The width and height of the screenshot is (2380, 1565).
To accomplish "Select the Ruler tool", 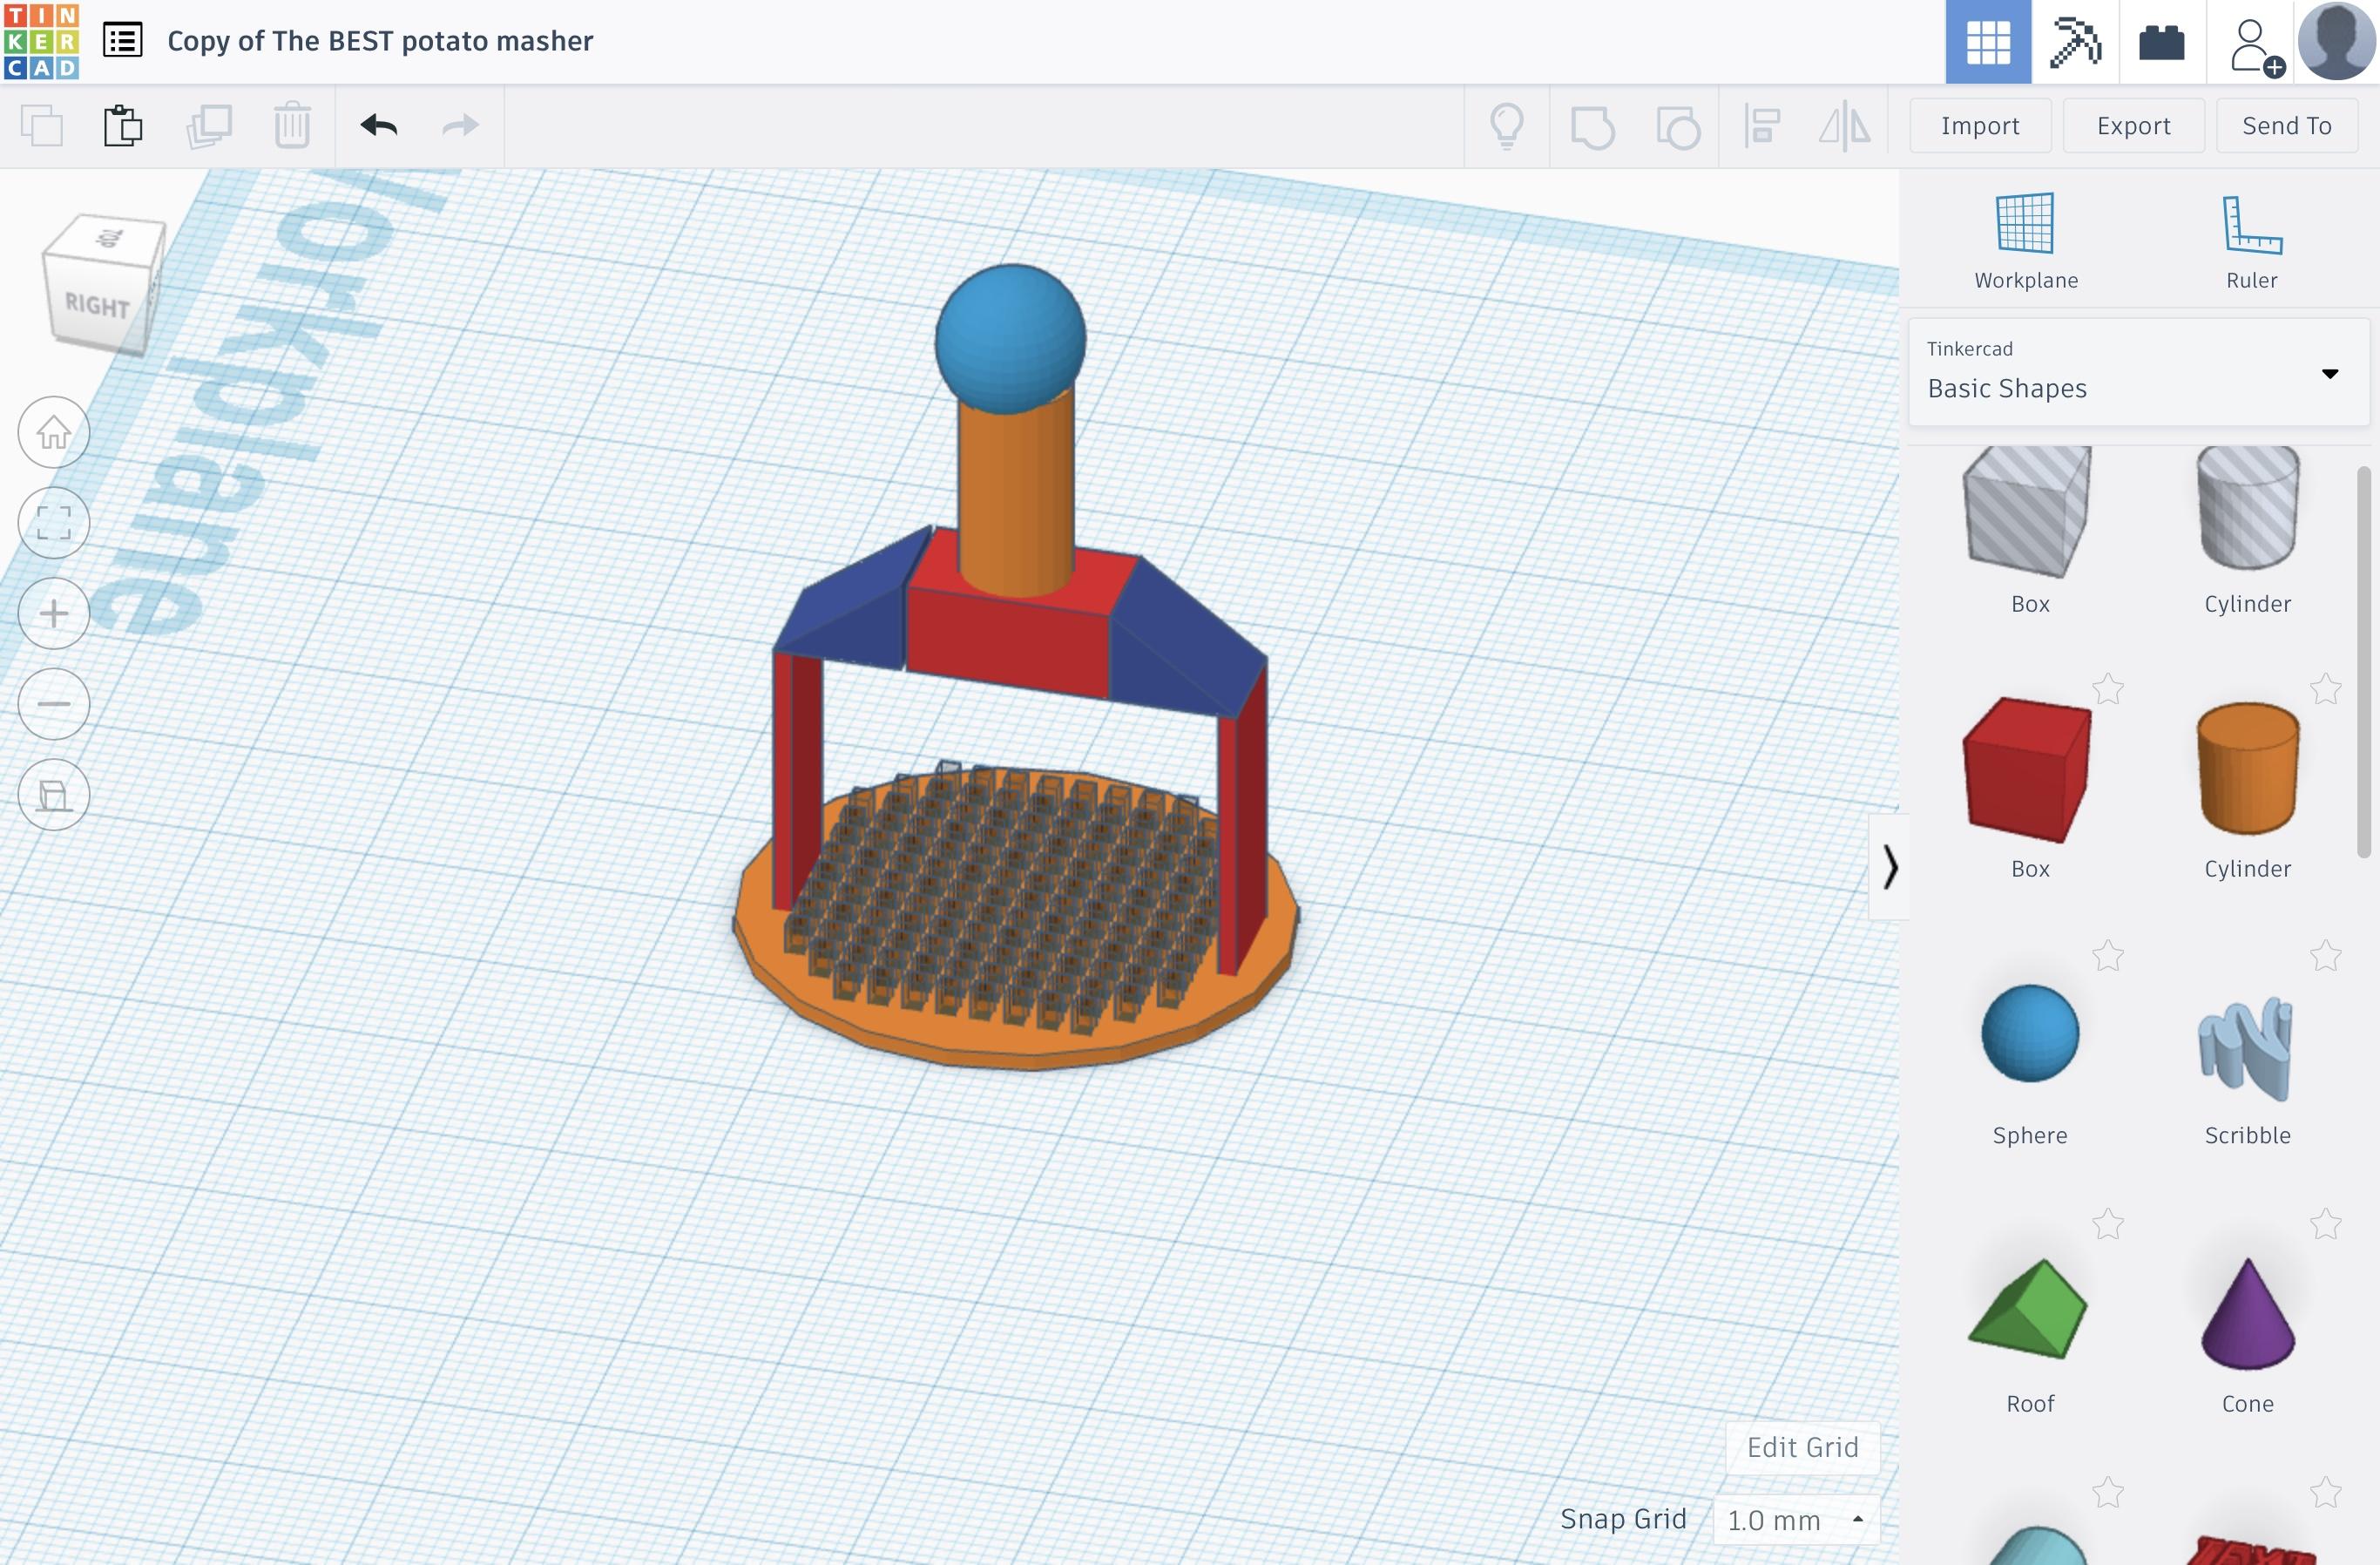I will [x=2251, y=241].
